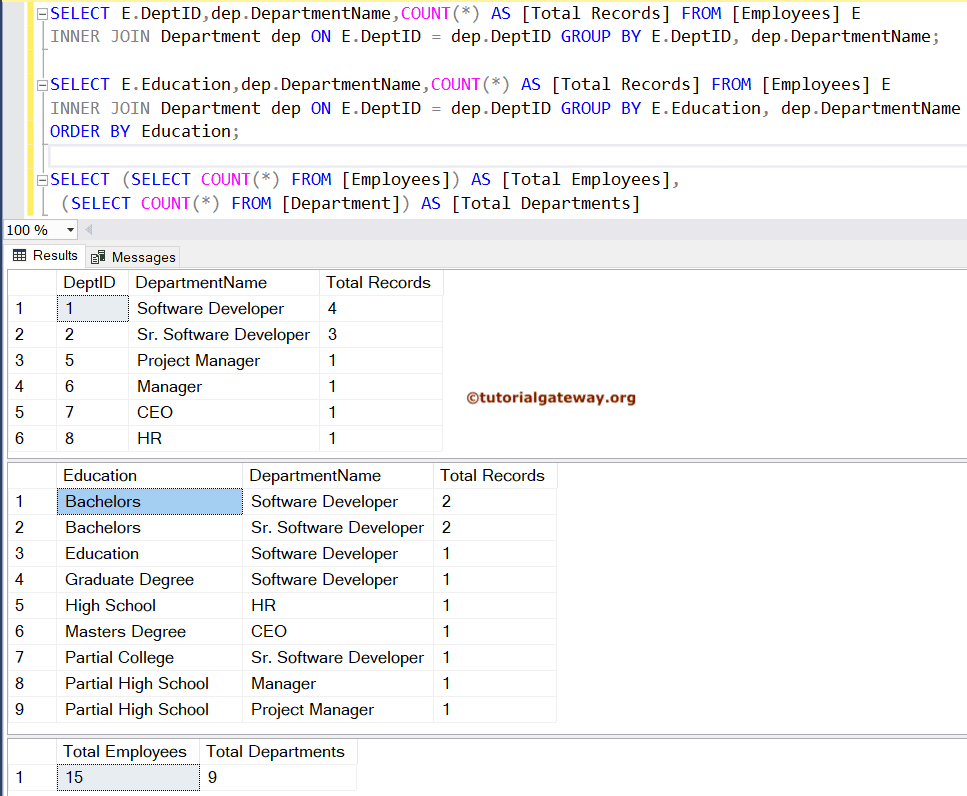Select Total Records header in second grid
The height and width of the screenshot is (796, 967).
tap(495, 475)
